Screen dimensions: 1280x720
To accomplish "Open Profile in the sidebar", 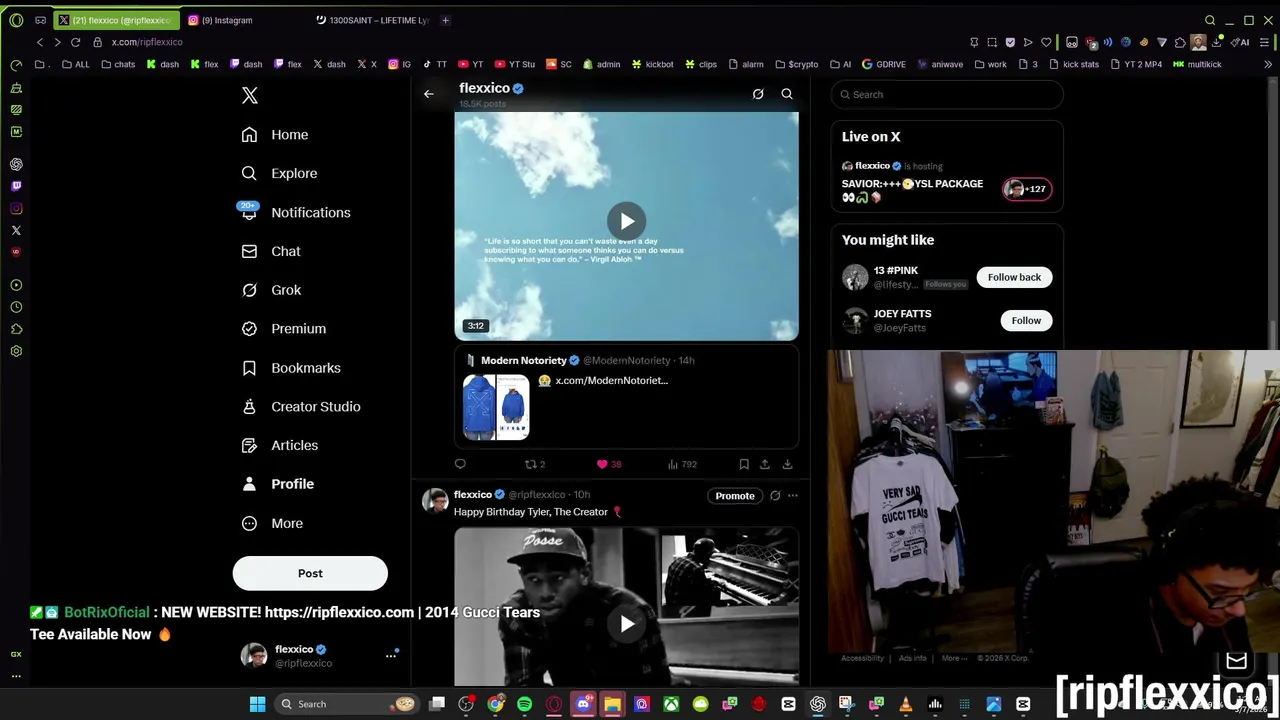I will [x=278, y=484].
